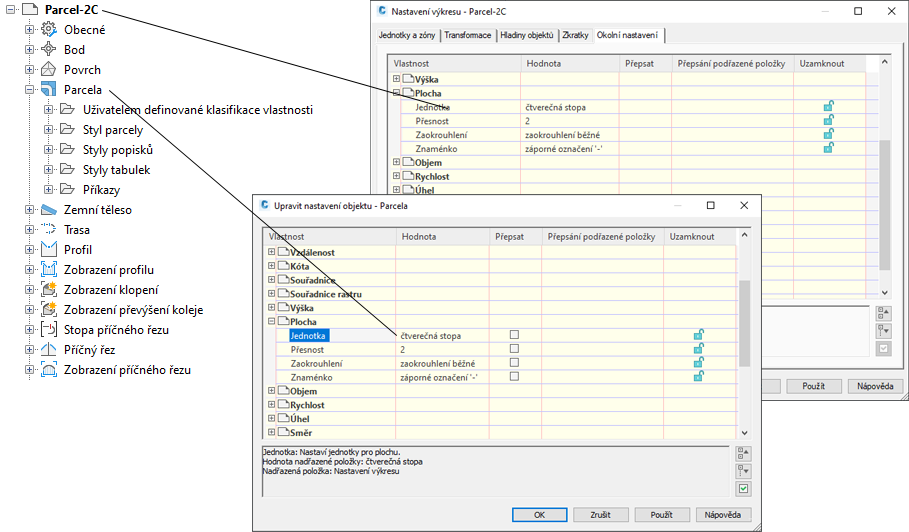Collapse Plocha group in Parcela dialog

click(271, 321)
